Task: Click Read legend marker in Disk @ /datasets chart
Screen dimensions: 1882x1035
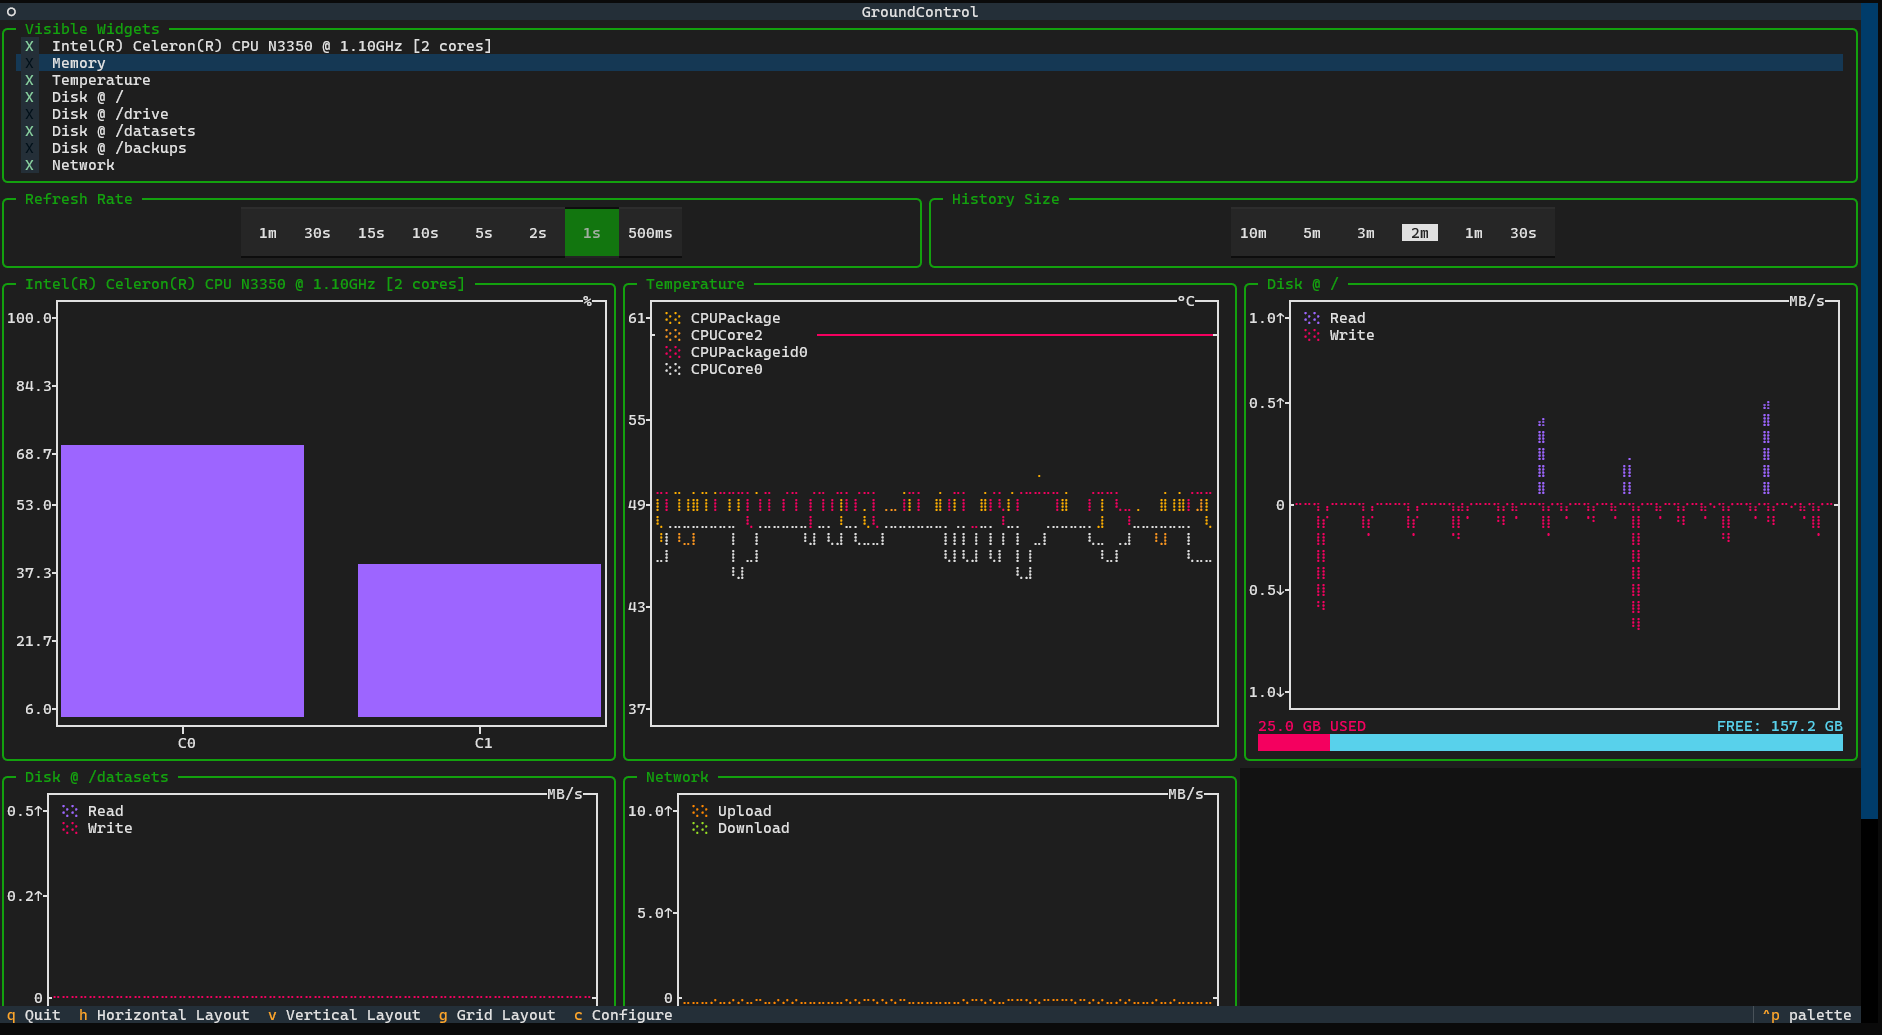Action: click(x=70, y=811)
